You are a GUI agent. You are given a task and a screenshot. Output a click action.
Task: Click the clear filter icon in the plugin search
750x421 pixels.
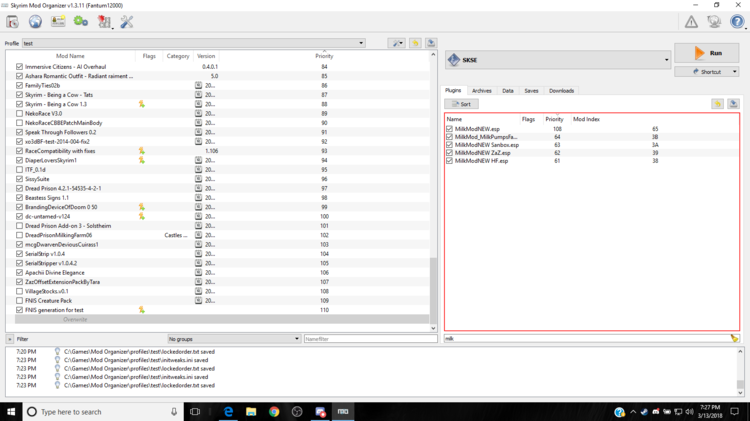pos(735,338)
